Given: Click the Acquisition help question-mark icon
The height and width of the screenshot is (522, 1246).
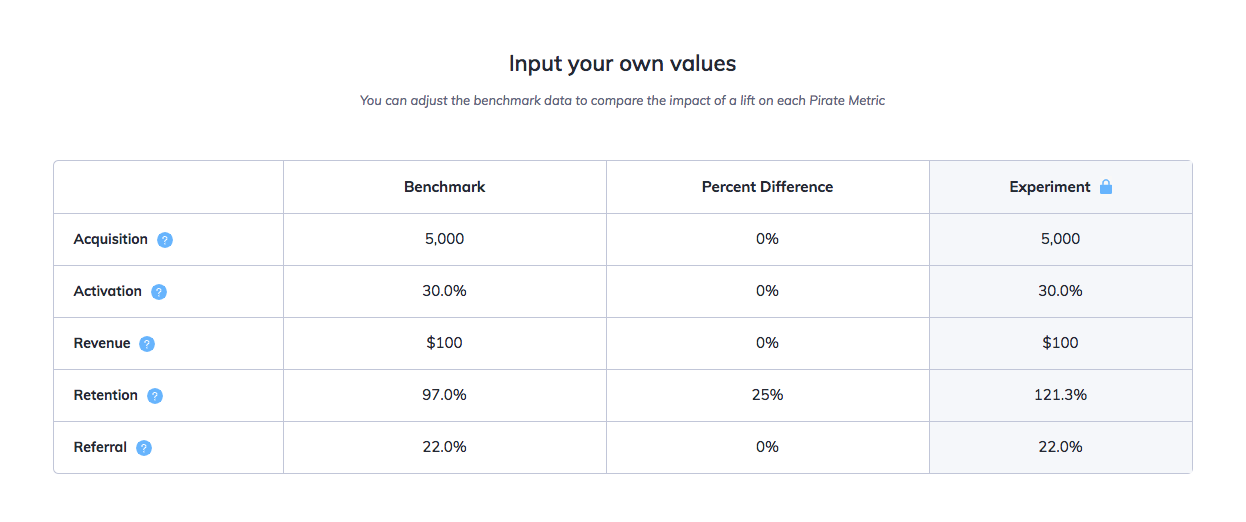Looking at the screenshot, I should (165, 240).
